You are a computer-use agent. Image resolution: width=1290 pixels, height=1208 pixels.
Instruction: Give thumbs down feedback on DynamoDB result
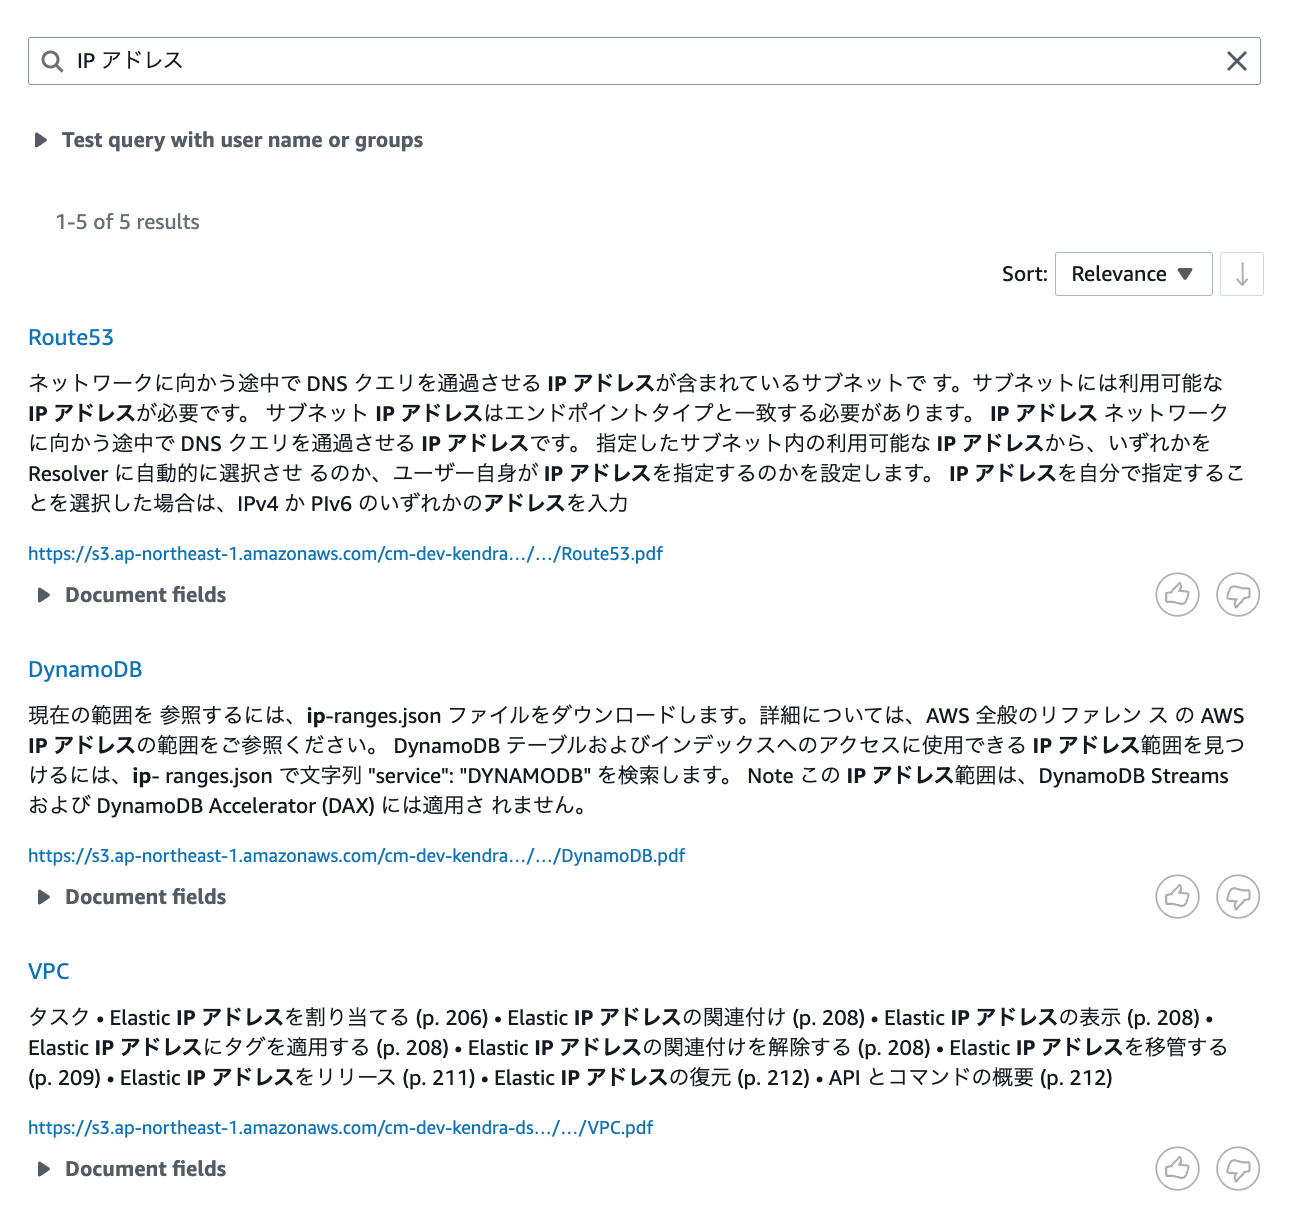pos(1237,897)
